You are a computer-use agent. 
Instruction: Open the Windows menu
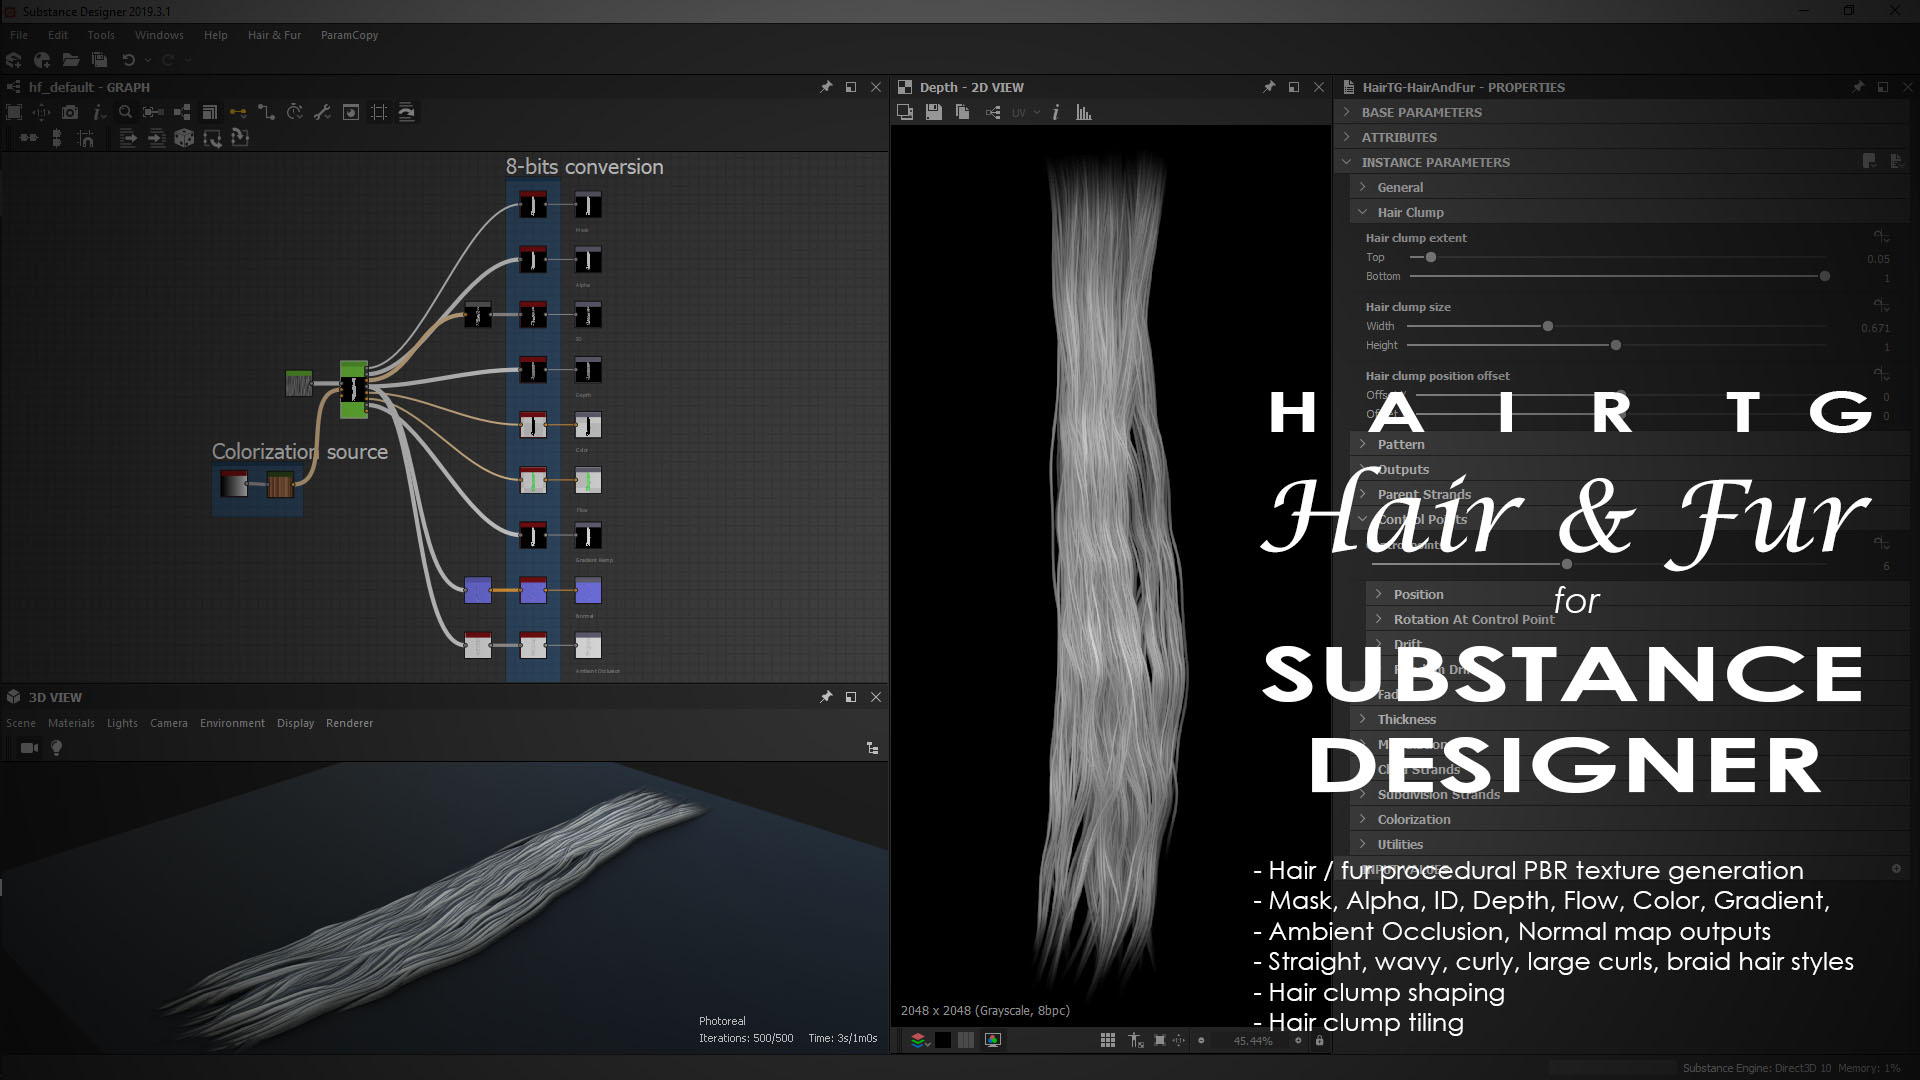(x=159, y=35)
